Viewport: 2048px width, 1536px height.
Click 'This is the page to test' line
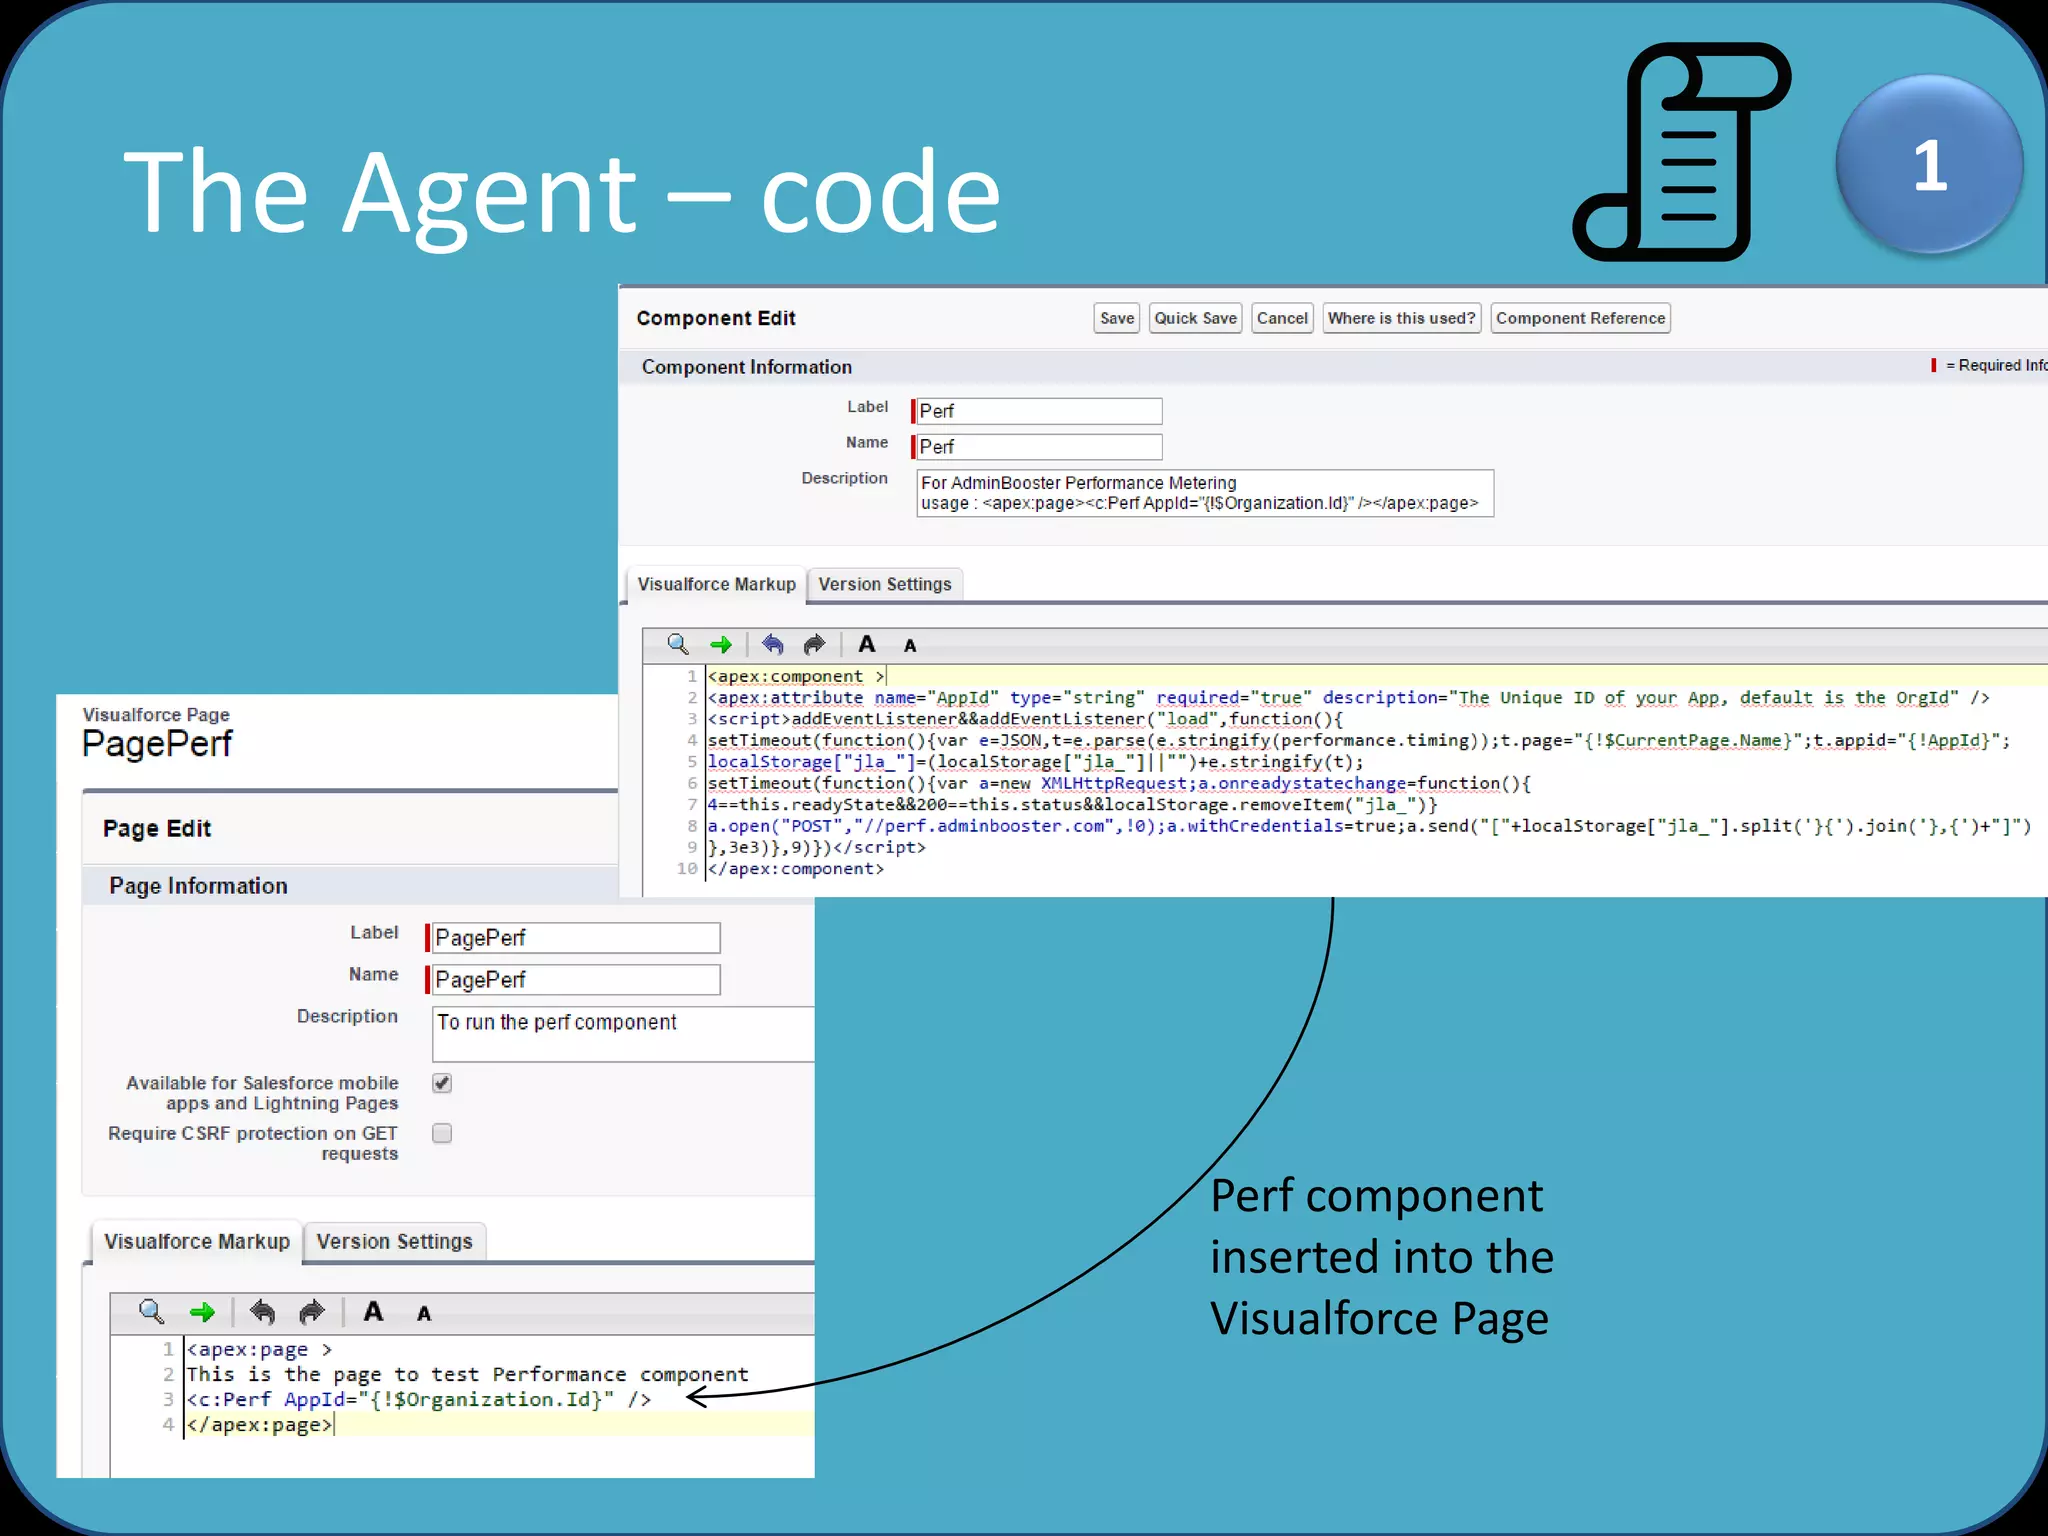(x=467, y=1375)
